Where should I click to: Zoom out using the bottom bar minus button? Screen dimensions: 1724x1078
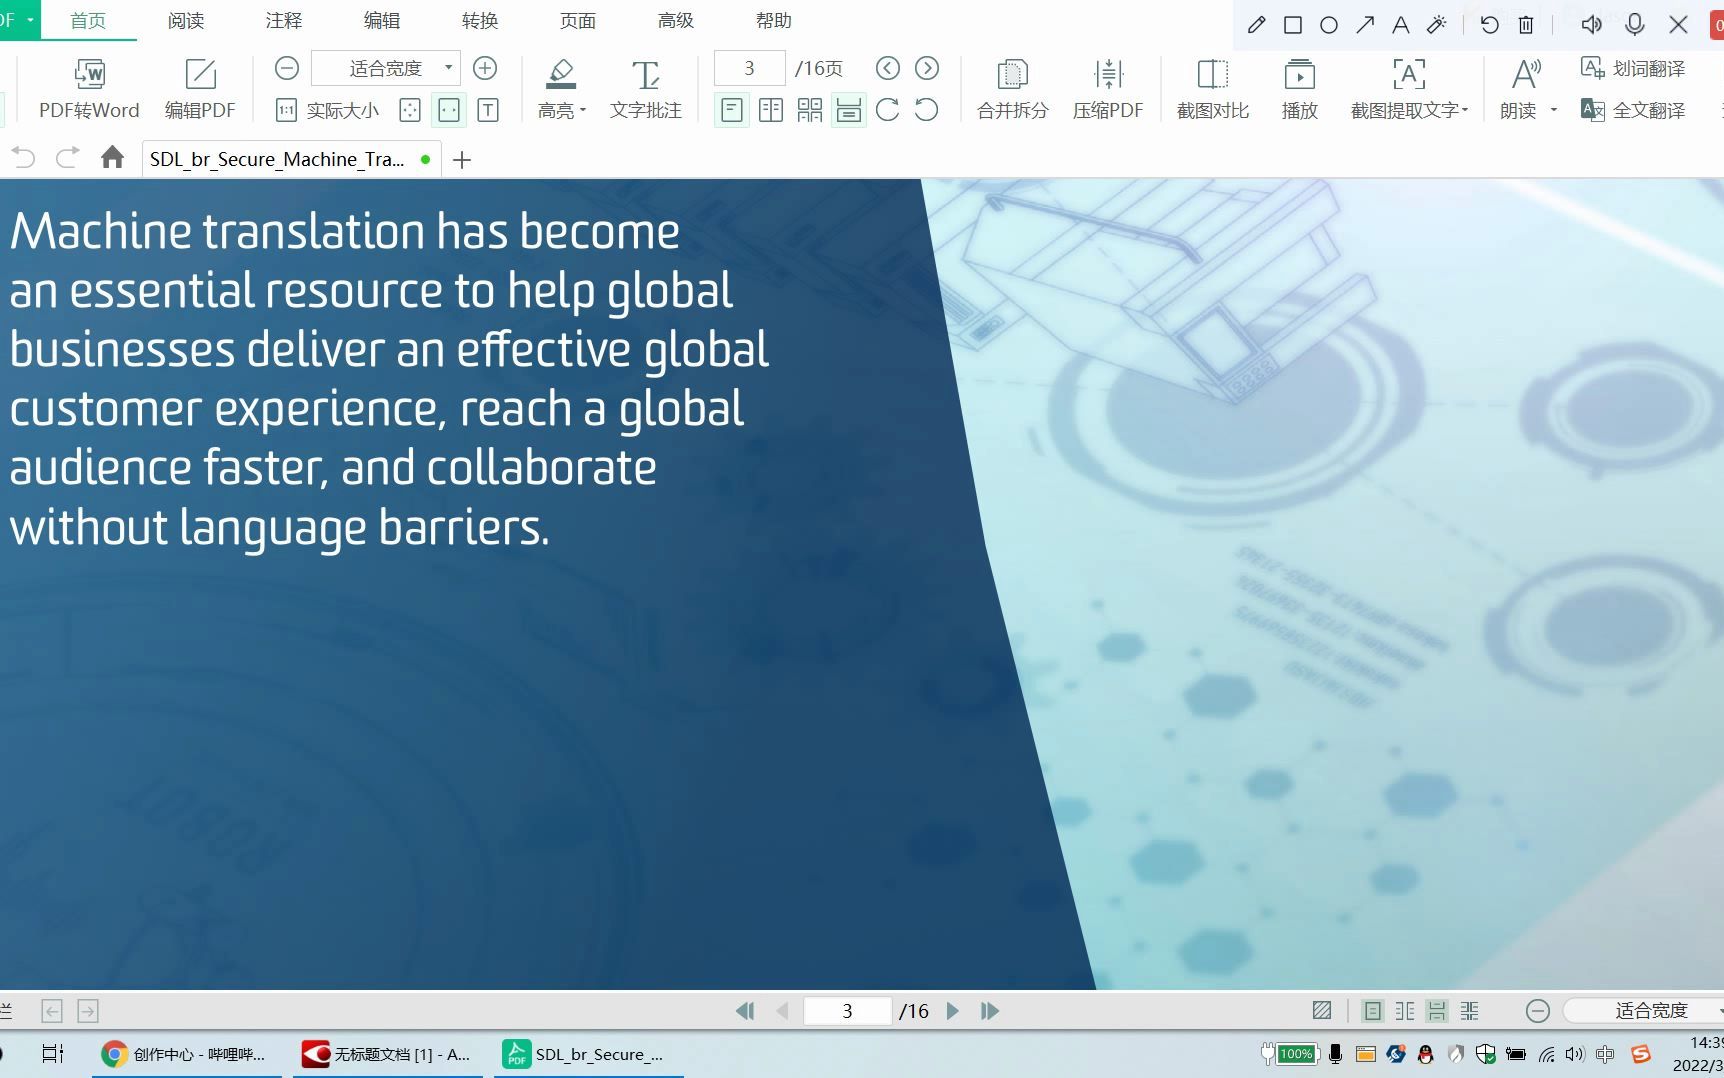point(1538,1011)
